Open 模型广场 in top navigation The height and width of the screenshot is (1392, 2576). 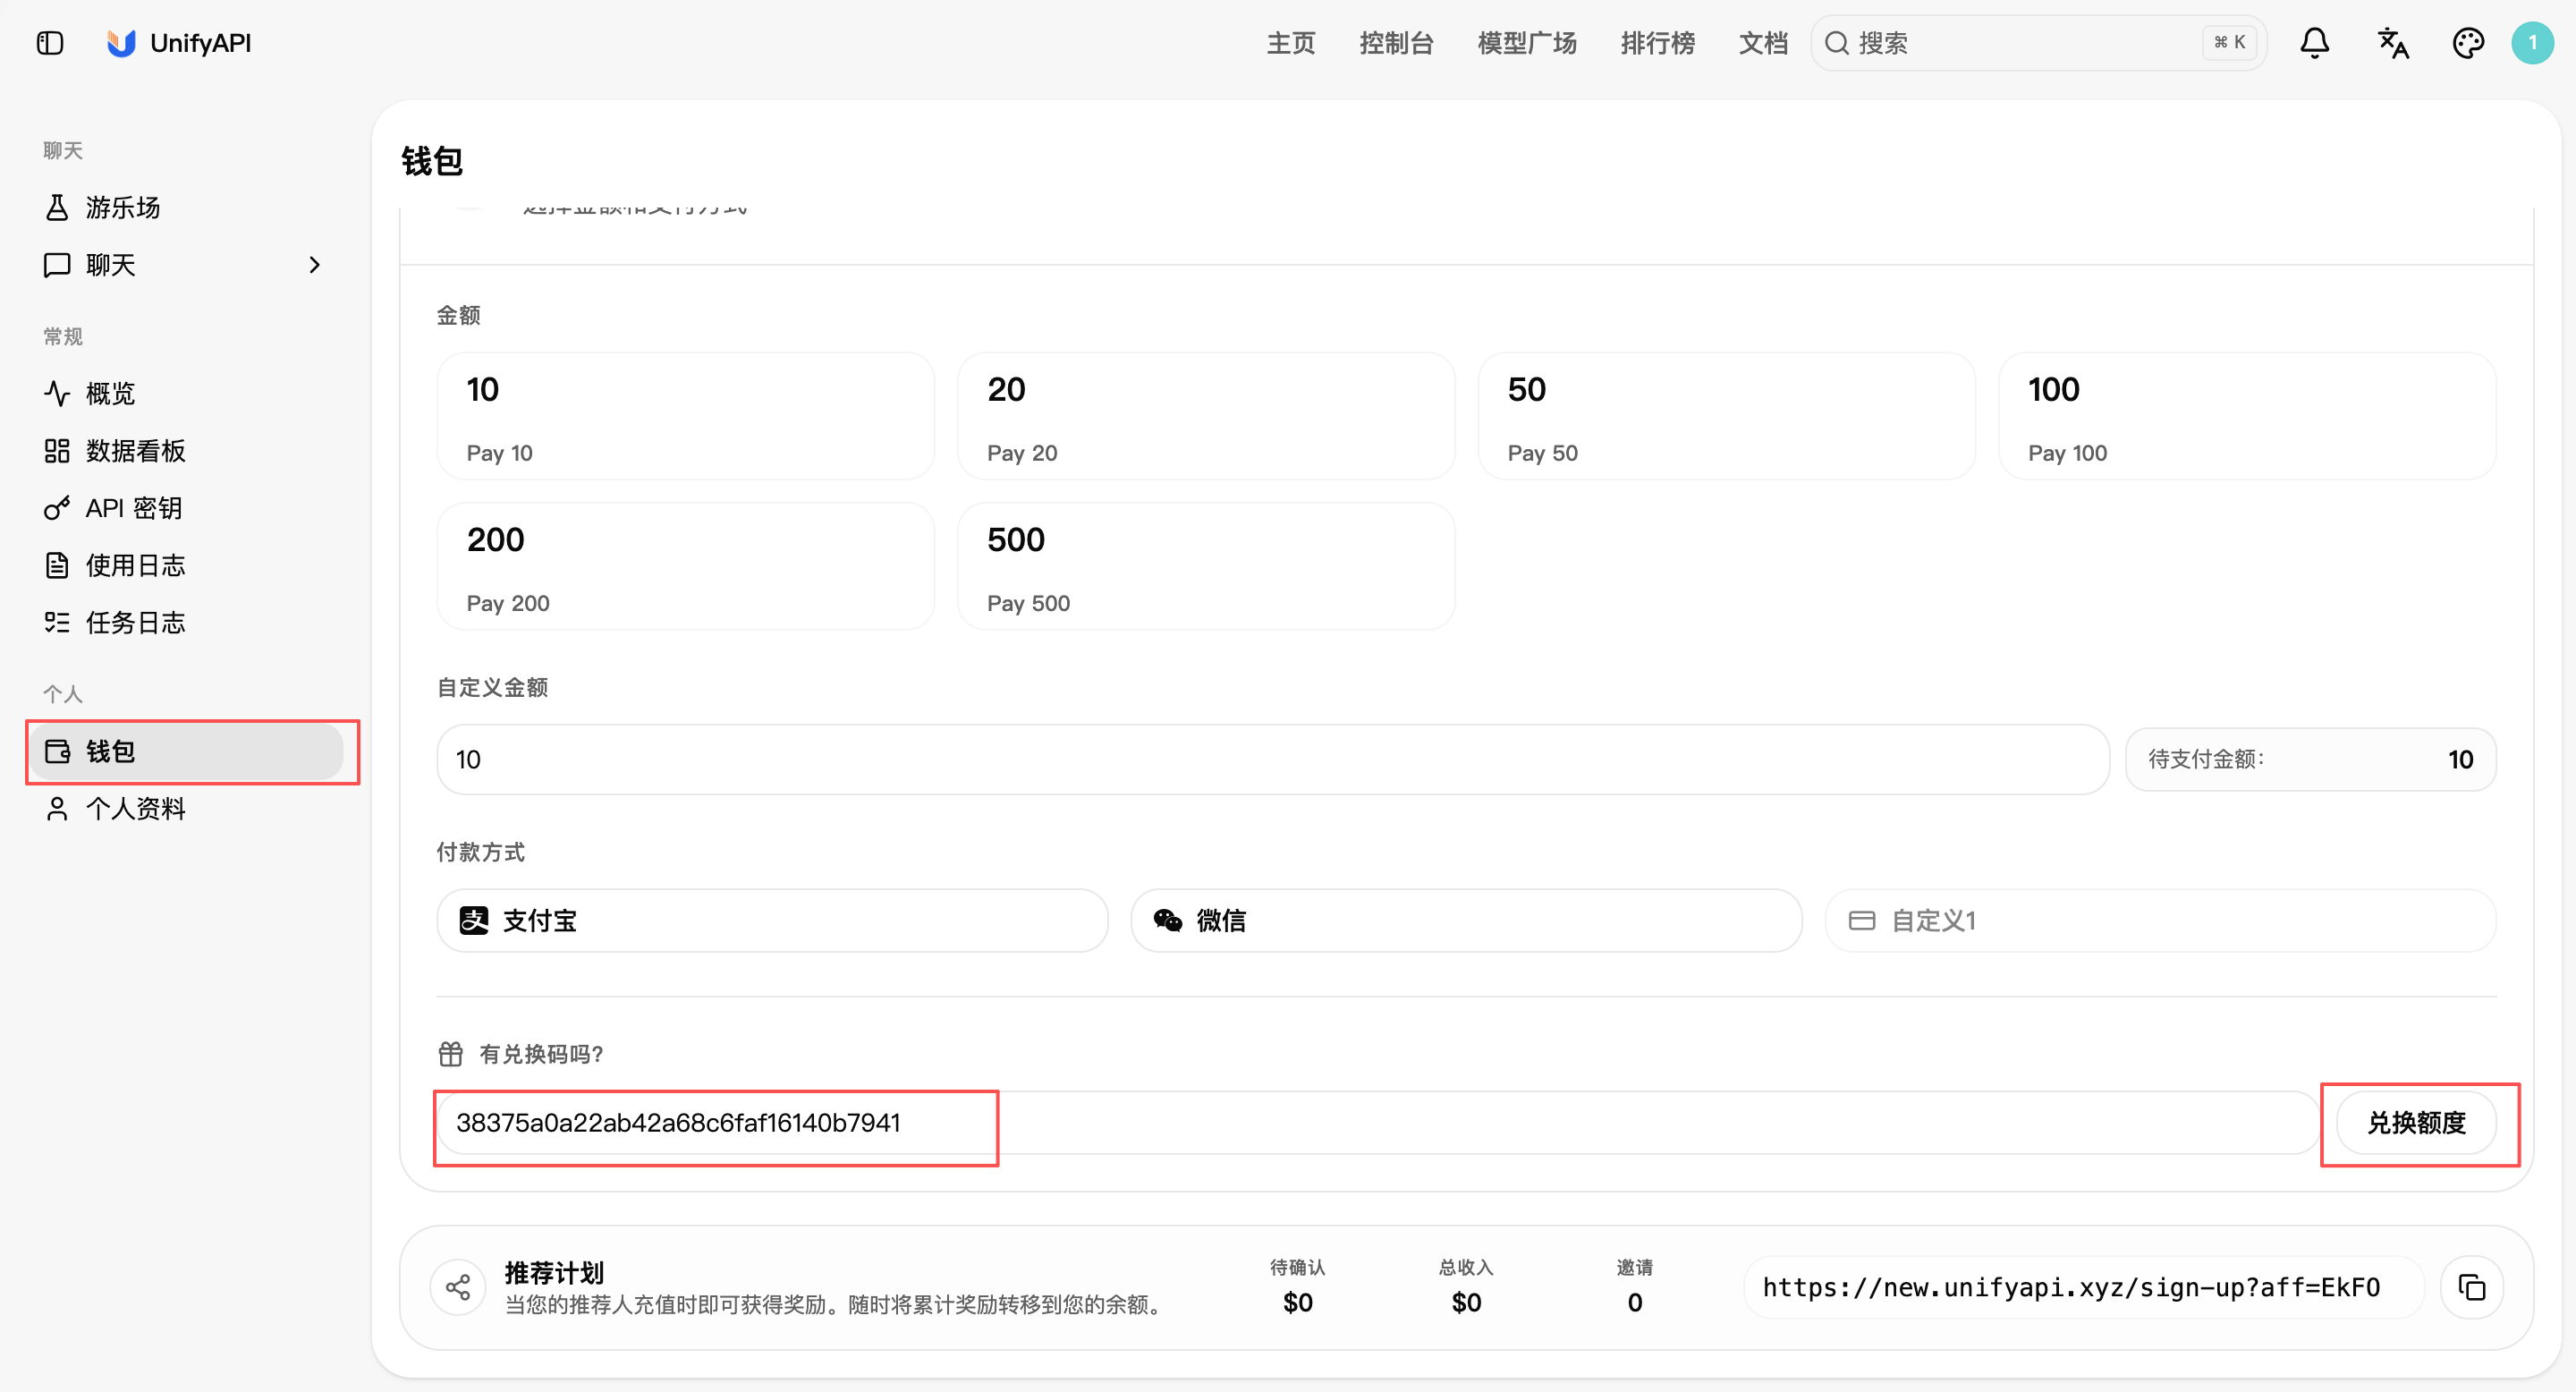click(x=1527, y=43)
